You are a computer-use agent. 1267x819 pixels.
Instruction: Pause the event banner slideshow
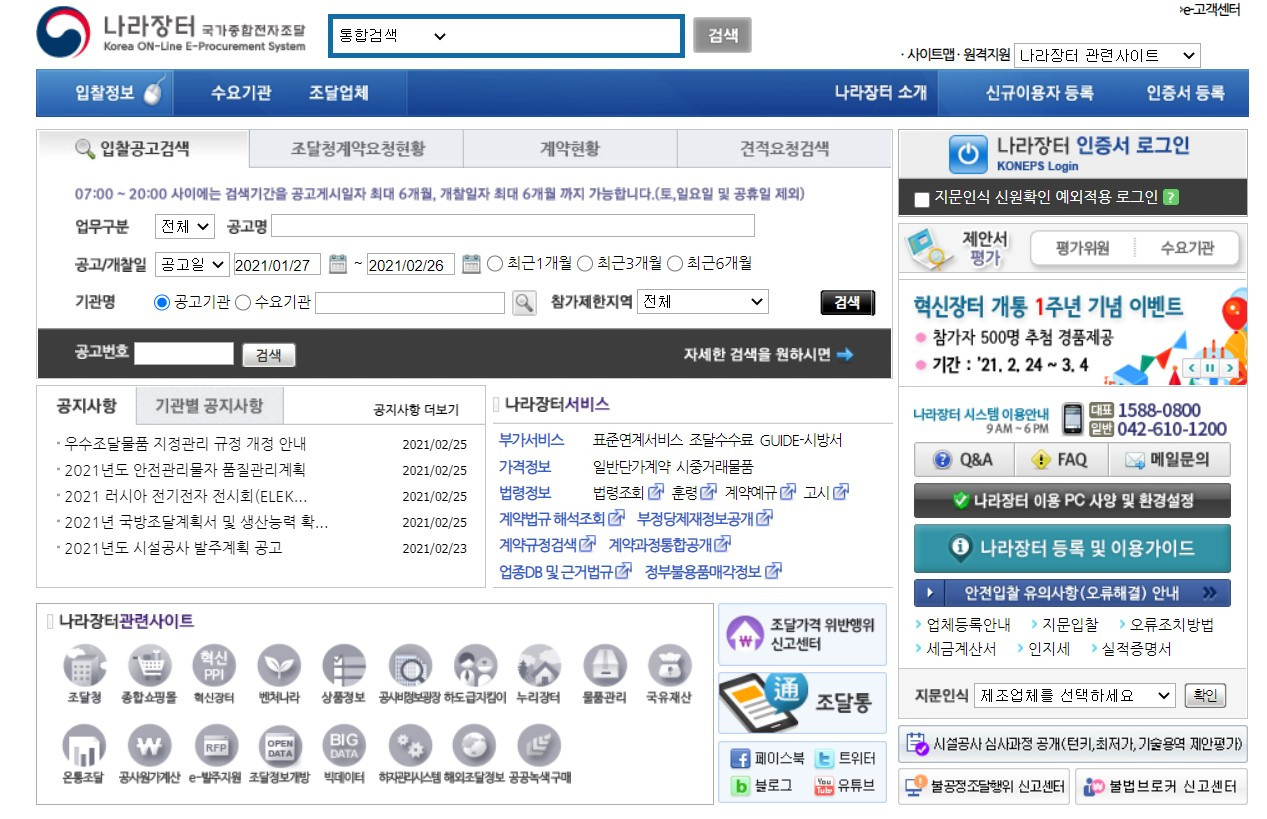[x=1210, y=369]
